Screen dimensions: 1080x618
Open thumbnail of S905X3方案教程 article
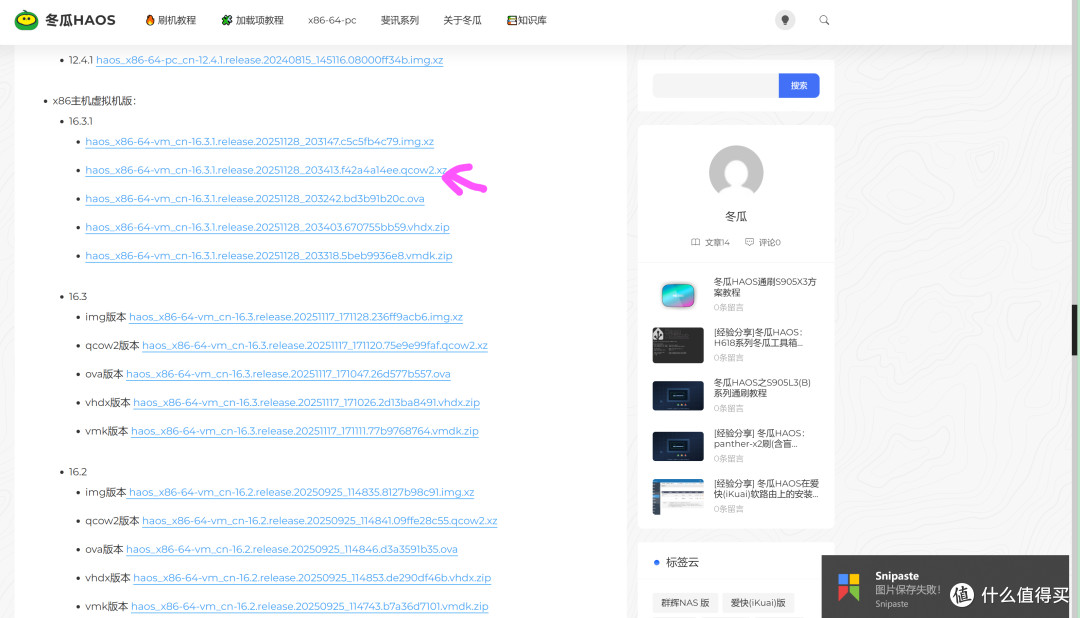pos(678,295)
